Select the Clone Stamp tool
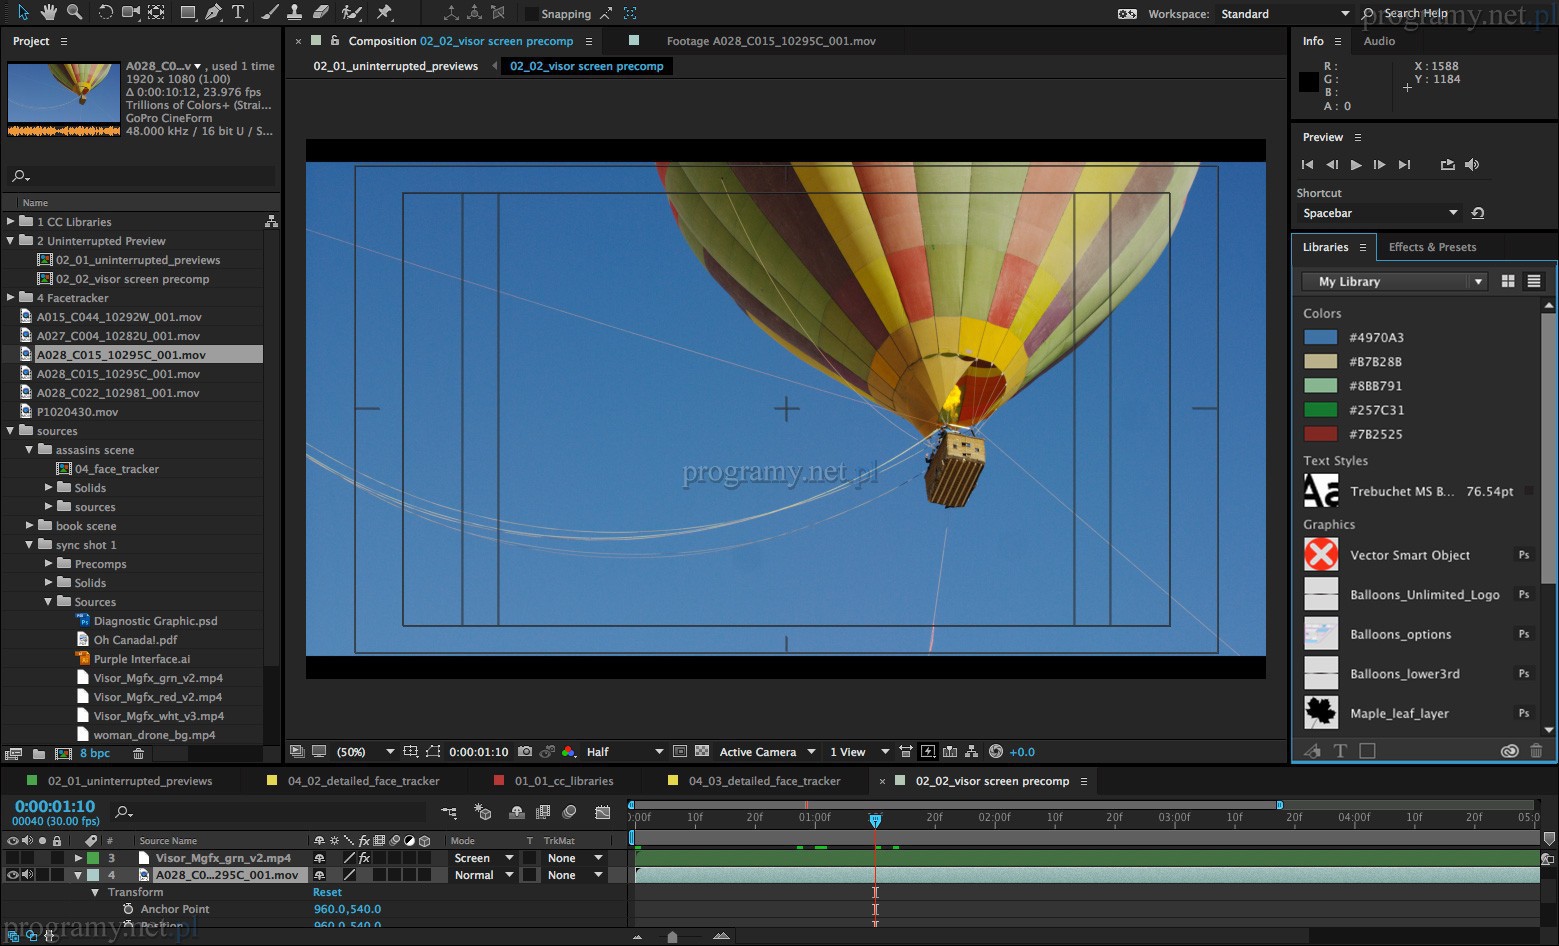 coord(294,12)
